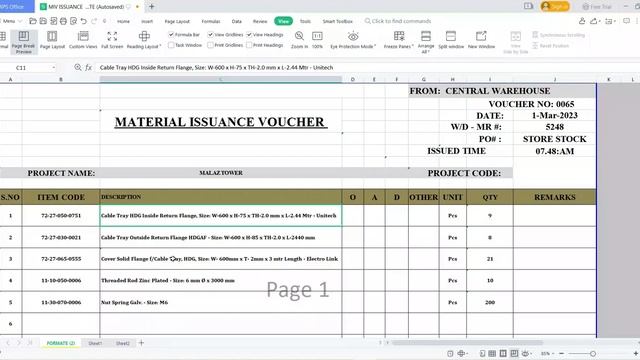Open the Review ribbon tab
Viewport: 640px width, 360px height.
point(260,21)
